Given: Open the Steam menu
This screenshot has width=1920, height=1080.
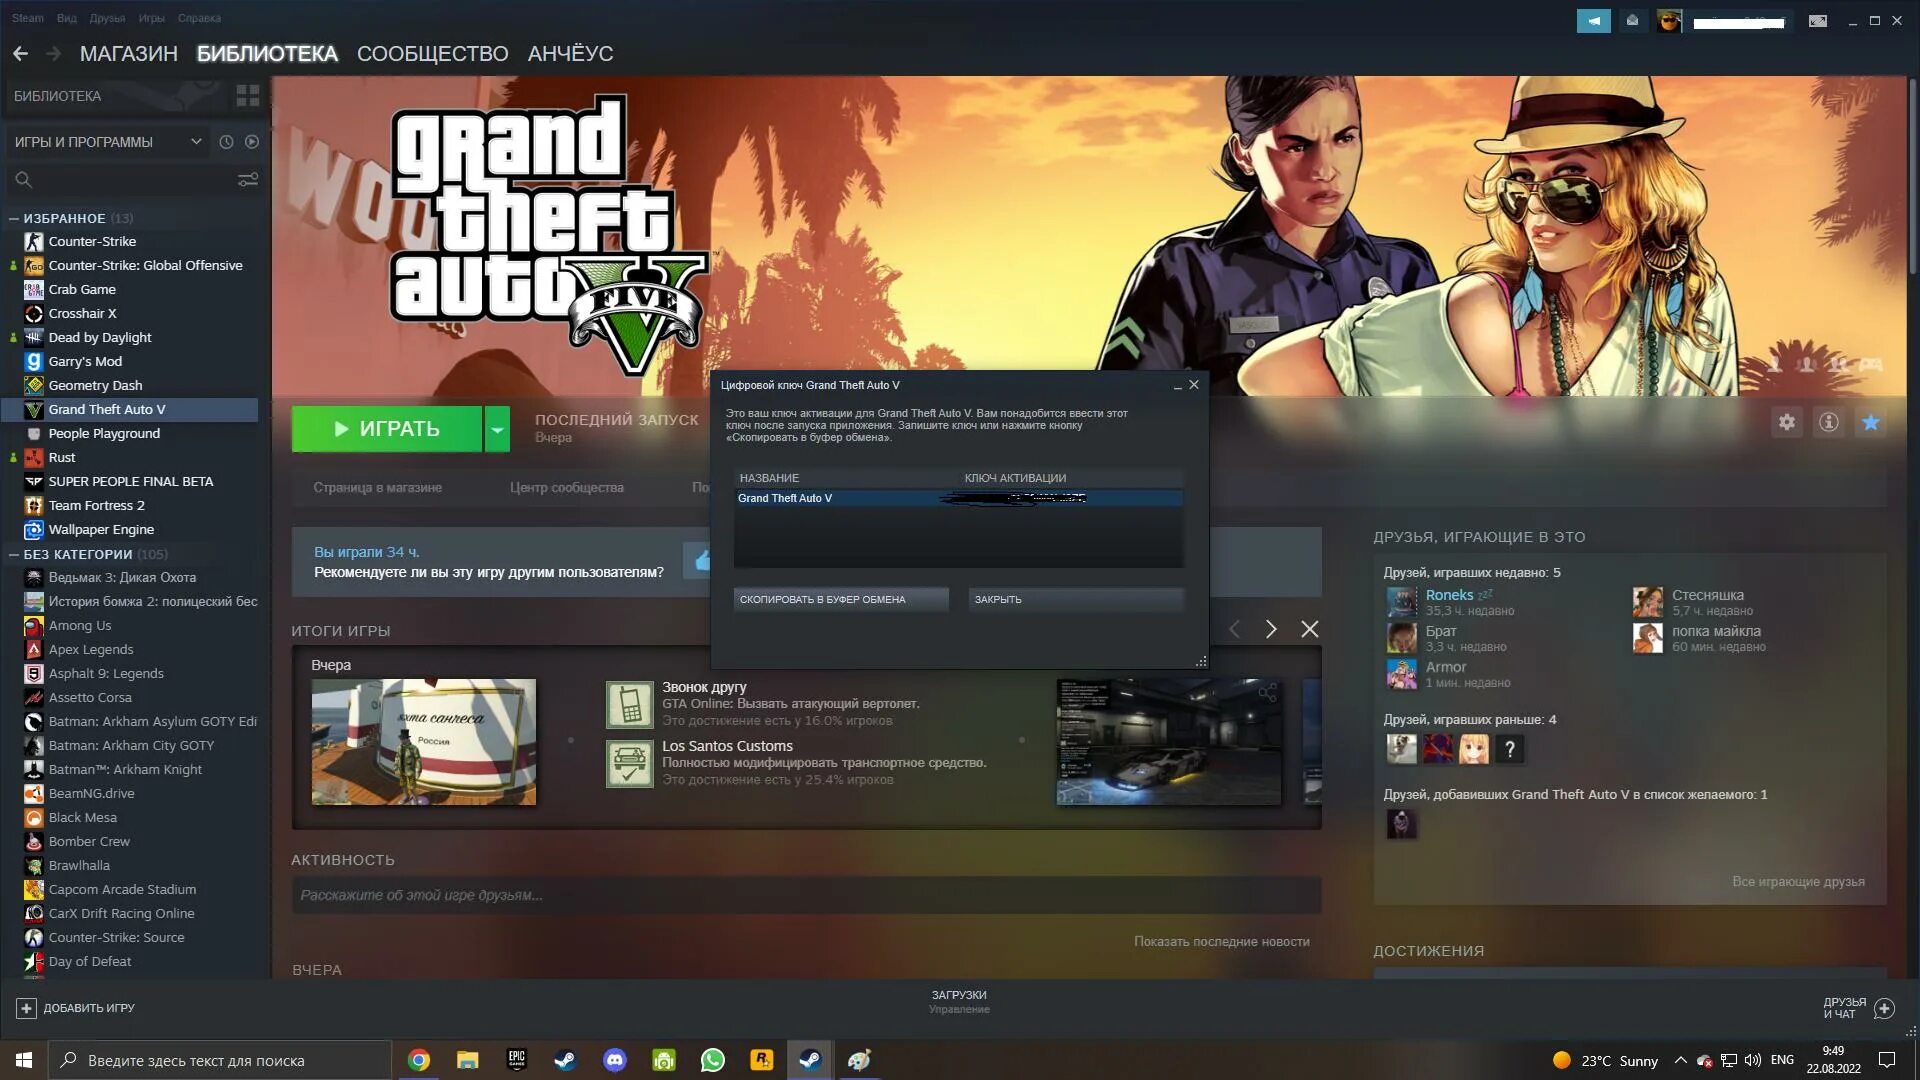Looking at the screenshot, I should click(28, 18).
